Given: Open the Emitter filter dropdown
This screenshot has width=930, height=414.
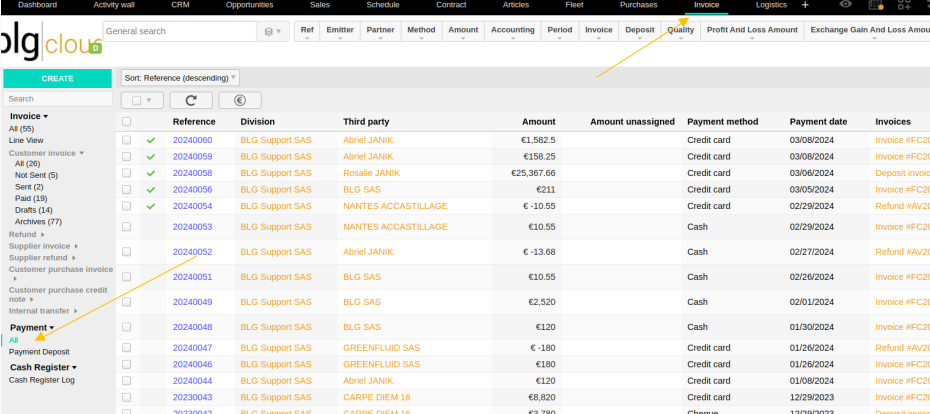Looking at the screenshot, I should pyautogui.click(x=340, y=31).
